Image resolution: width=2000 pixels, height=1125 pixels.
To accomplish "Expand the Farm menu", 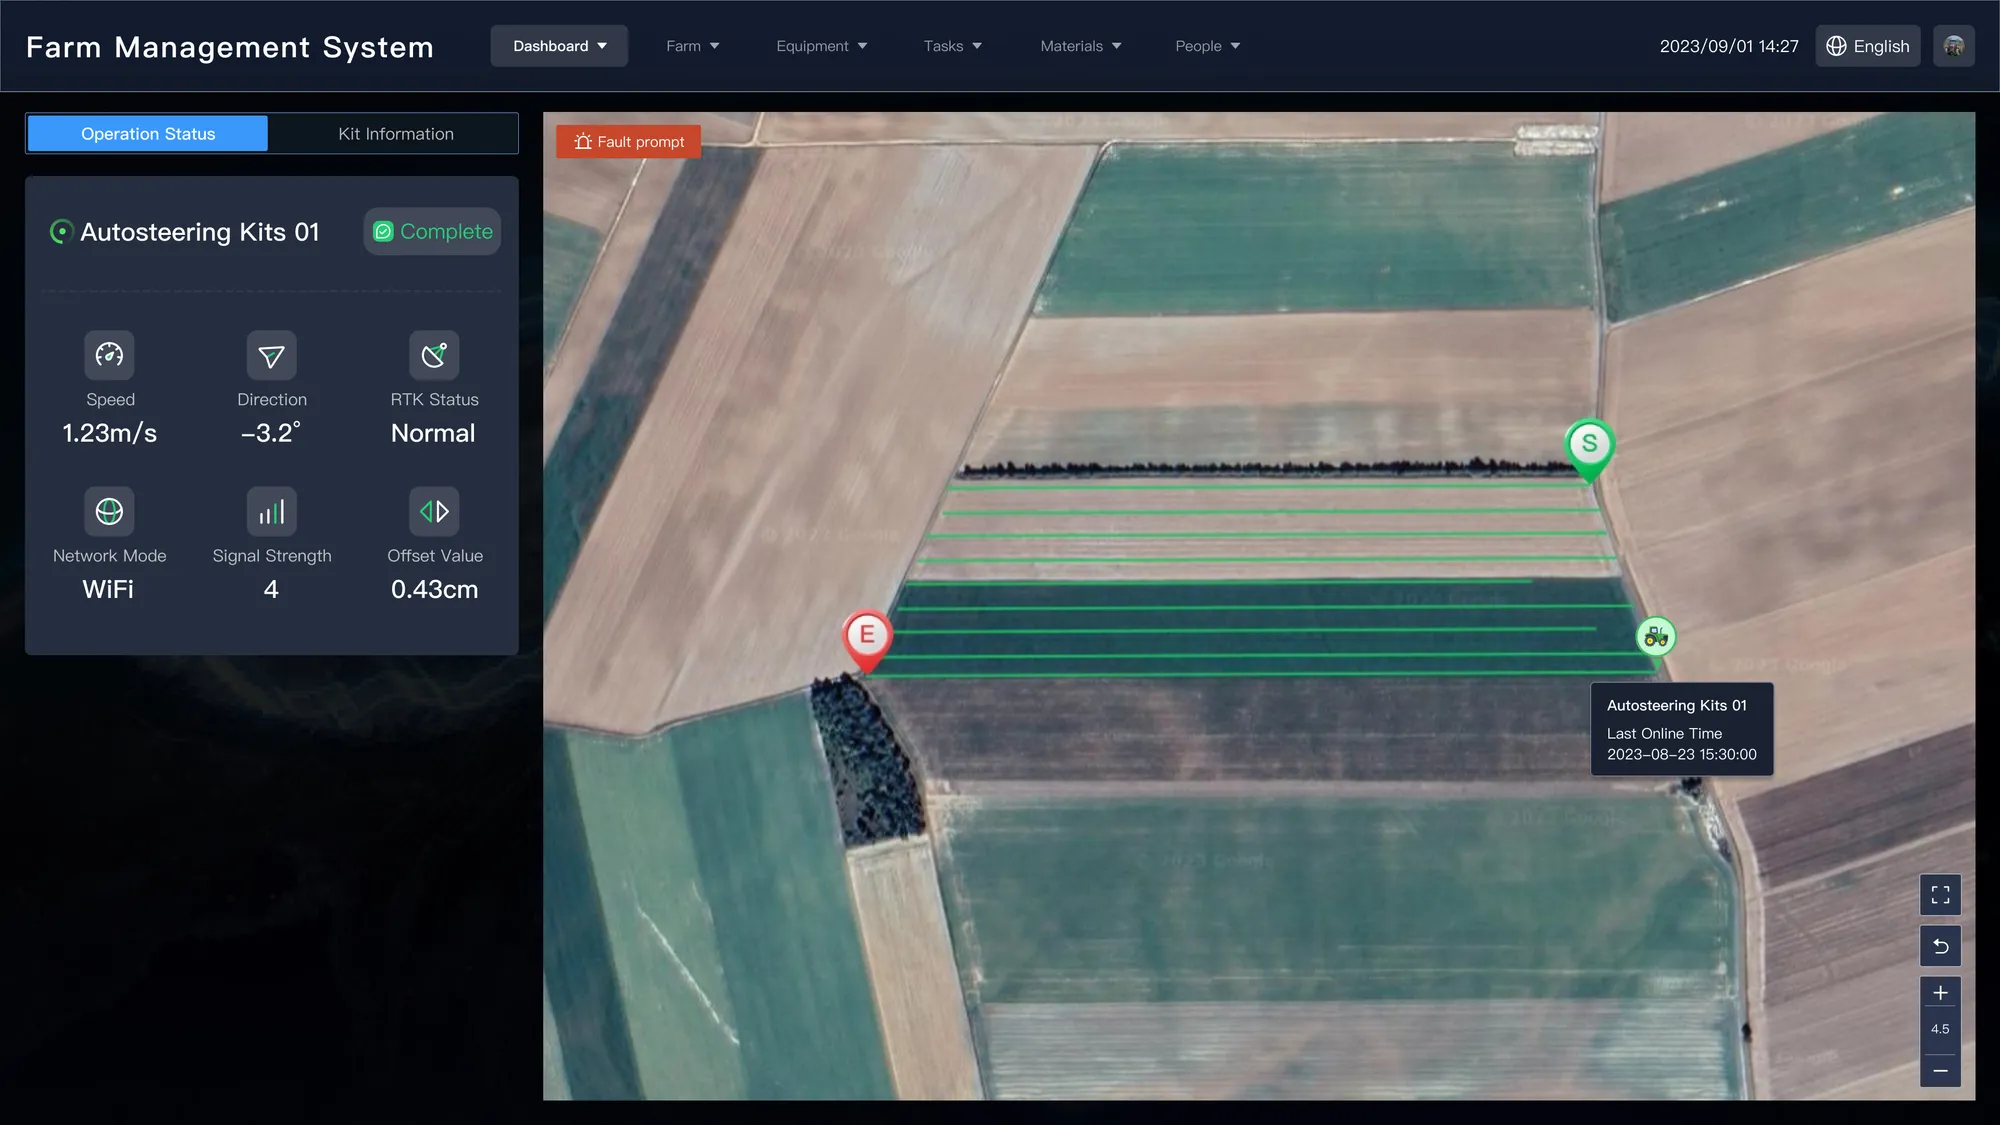I will point(692,46).
